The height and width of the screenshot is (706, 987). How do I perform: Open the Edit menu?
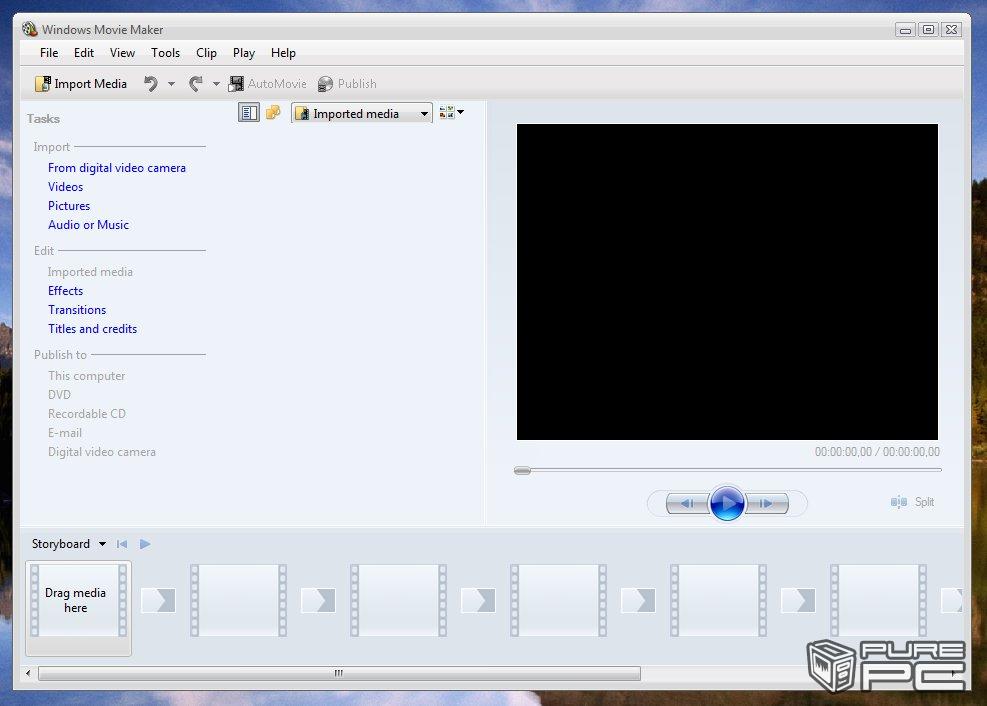[84, 53]
